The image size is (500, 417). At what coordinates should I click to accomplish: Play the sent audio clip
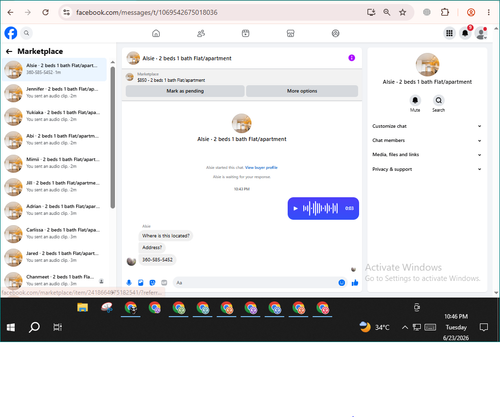[295, 208]
